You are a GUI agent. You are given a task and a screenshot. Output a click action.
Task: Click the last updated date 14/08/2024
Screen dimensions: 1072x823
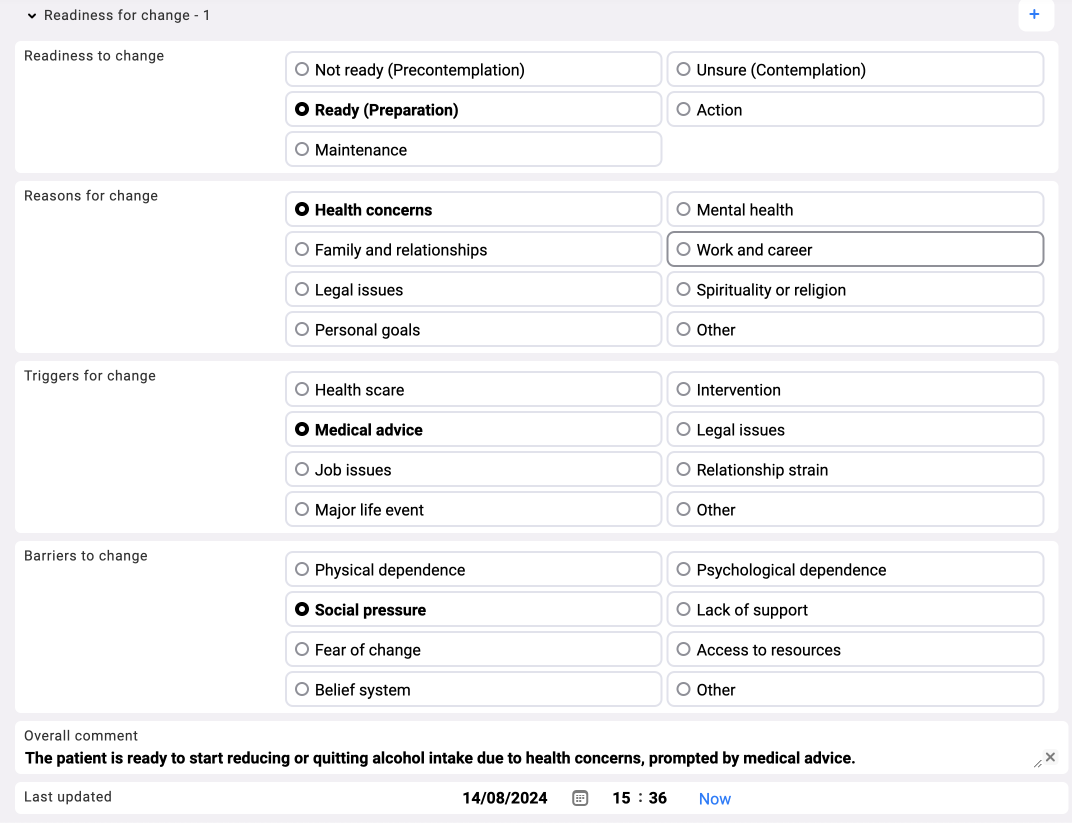505,798
